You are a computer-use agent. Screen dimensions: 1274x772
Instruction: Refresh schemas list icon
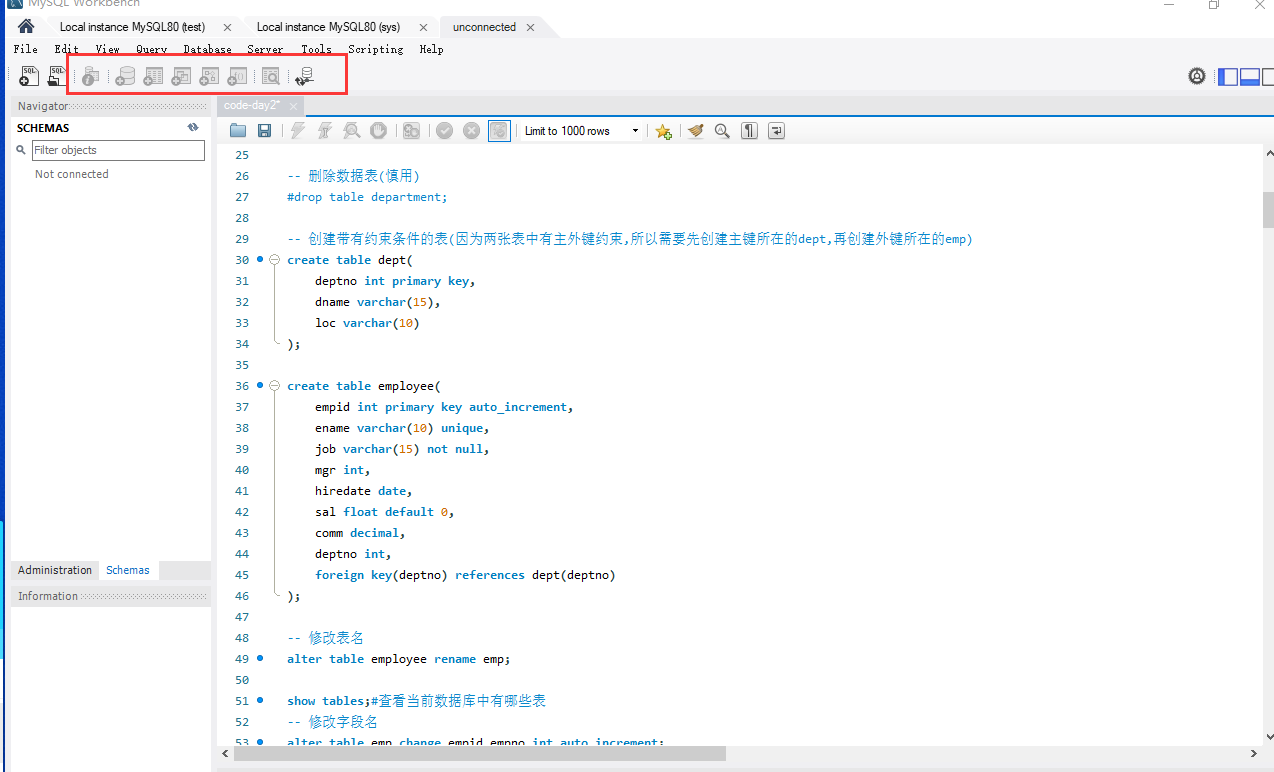pyautogui.click(x=193, y=128)
